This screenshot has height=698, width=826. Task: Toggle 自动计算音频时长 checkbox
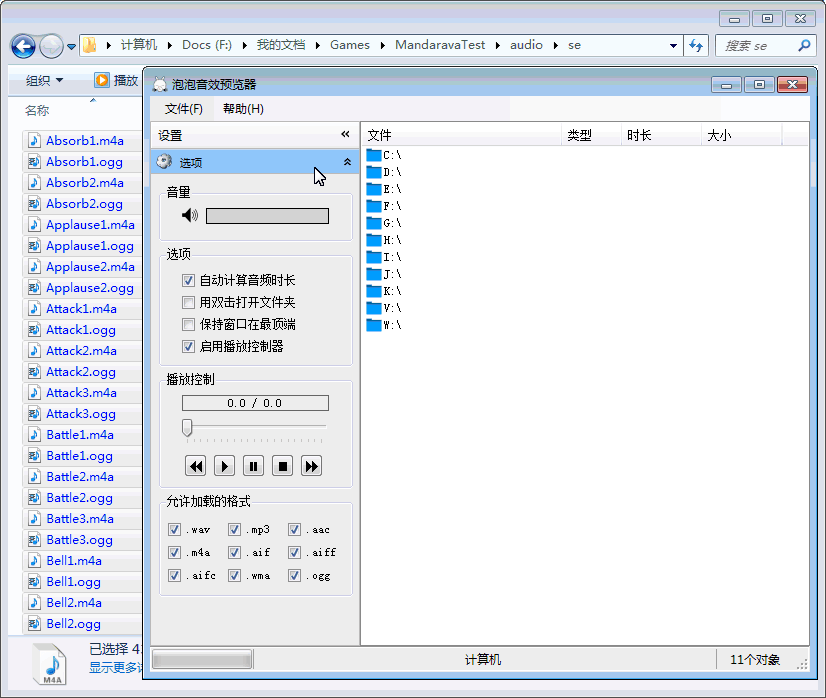[188, 280]
